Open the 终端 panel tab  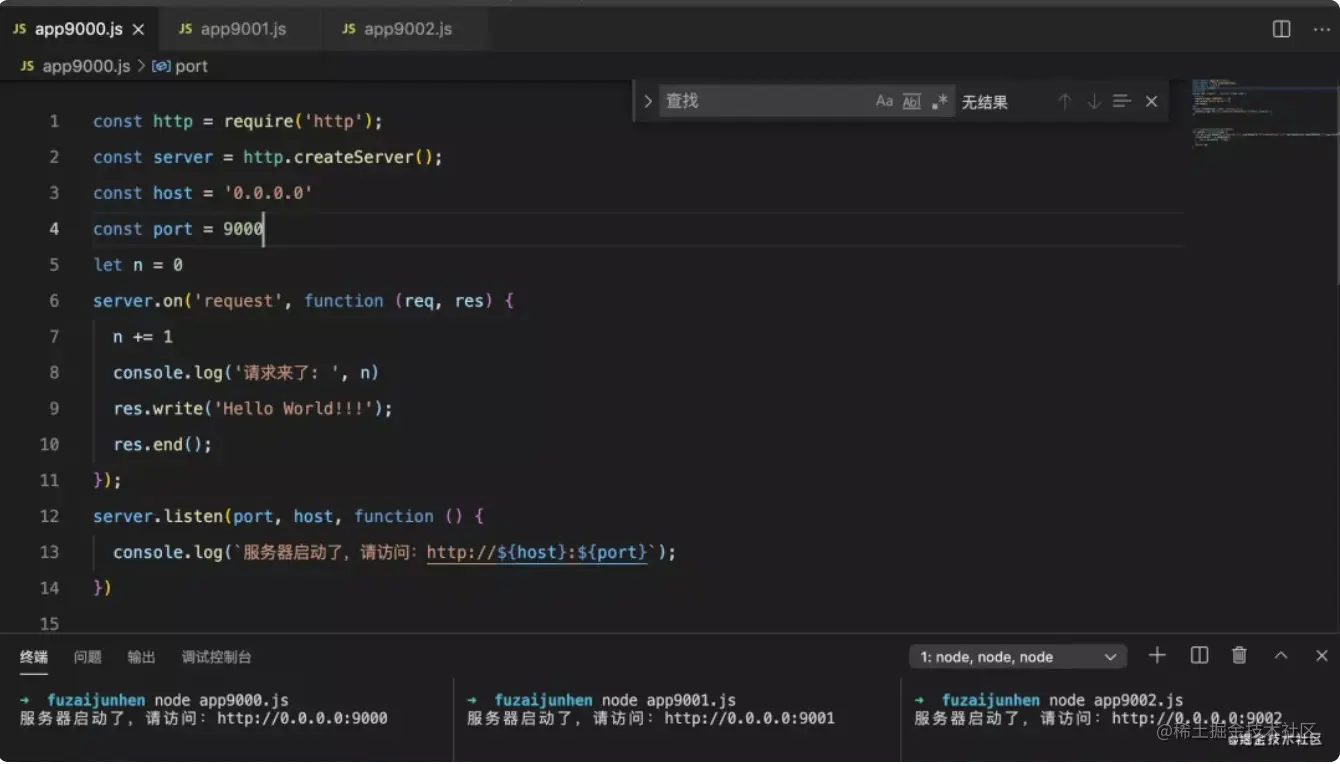coord(34,657)
